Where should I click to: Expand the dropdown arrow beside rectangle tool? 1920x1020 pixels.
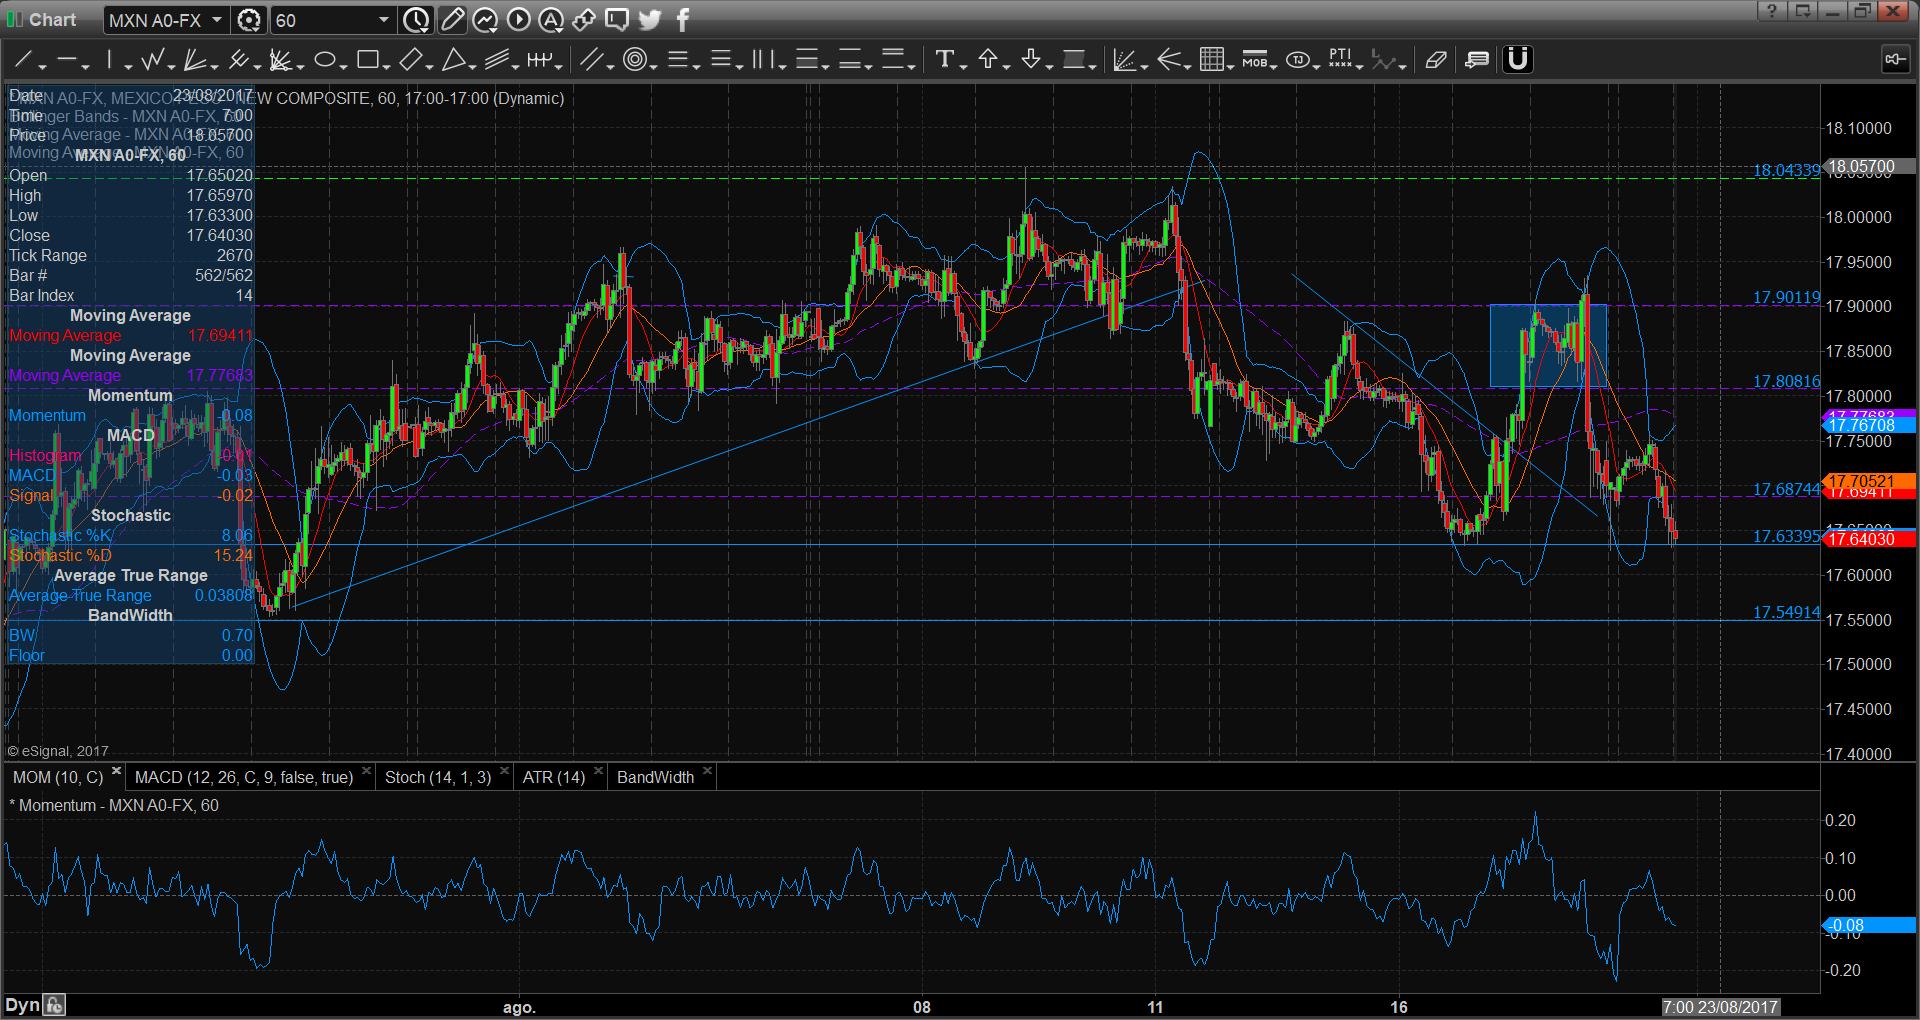tap(386, 66)
